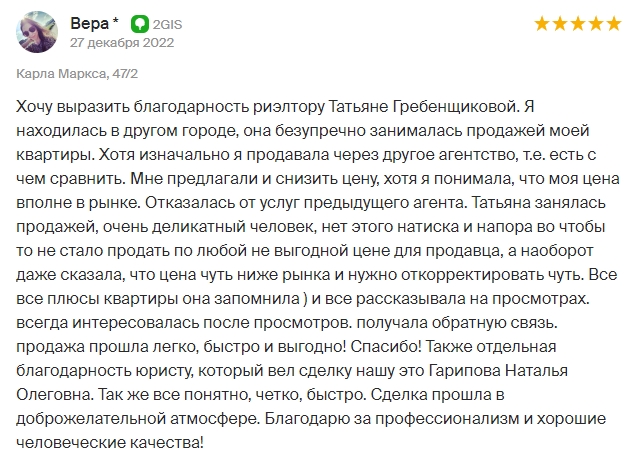Select the fourth rating star

(596, 24)
